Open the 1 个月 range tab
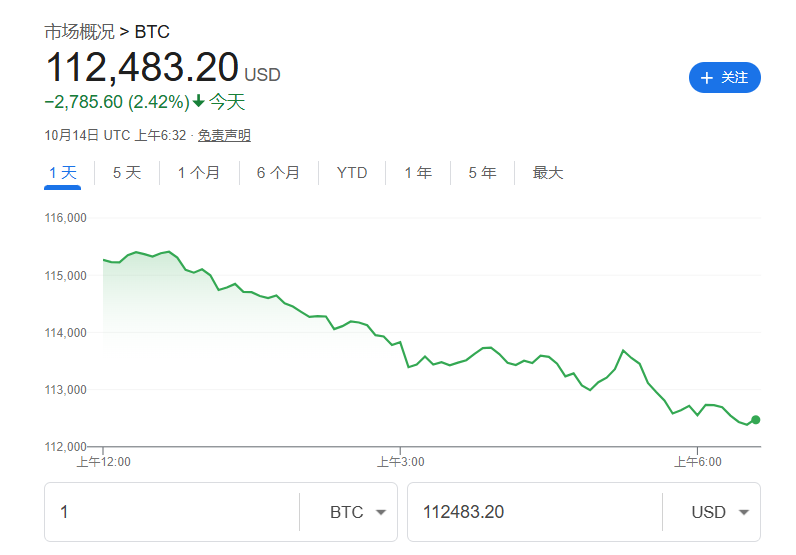Image resolution: width=796 pixels, height=555 pixels. pyautogui.click(x=199, y=173)
